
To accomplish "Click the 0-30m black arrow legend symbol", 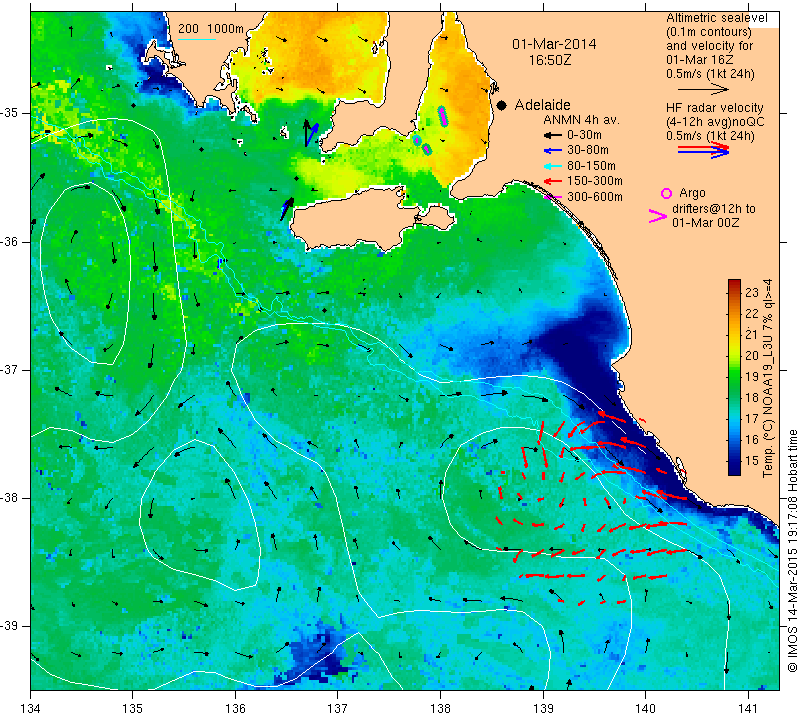I will click(x=552, y=135).
